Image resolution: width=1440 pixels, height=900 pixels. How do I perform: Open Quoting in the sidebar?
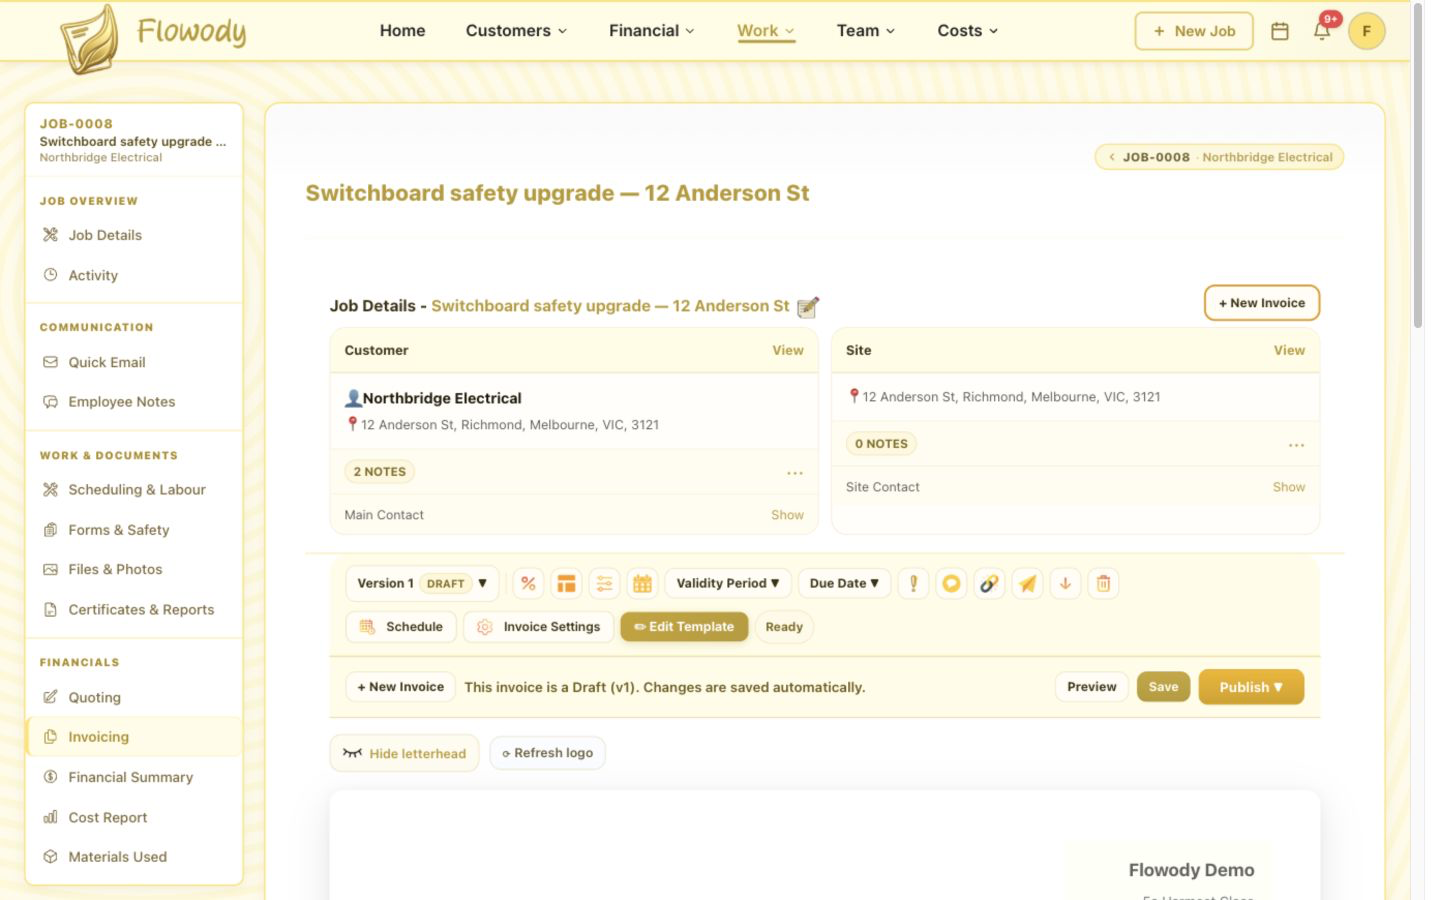point(134,697)
